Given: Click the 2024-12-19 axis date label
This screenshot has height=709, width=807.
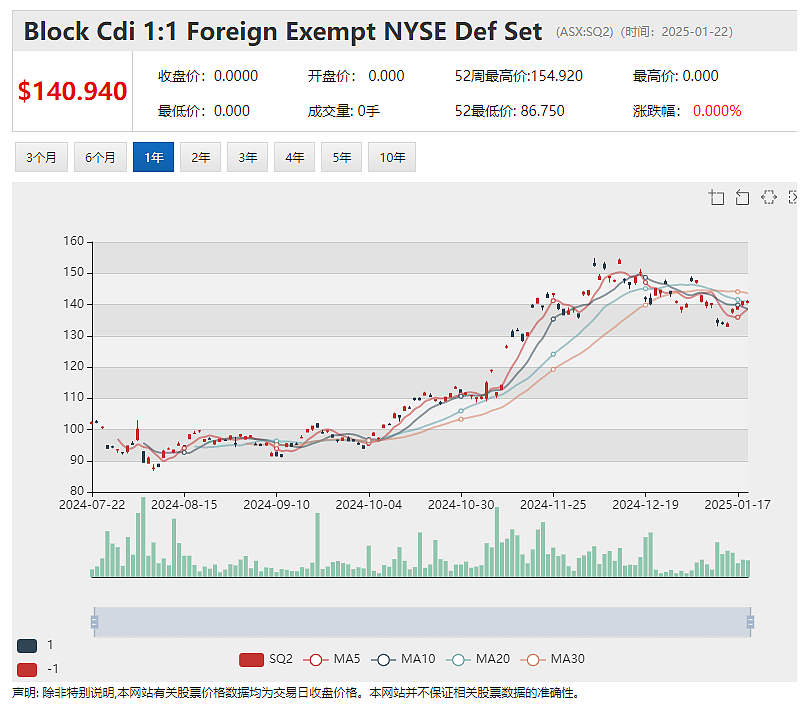Looking at the screenshot, I should coord(645,505).
